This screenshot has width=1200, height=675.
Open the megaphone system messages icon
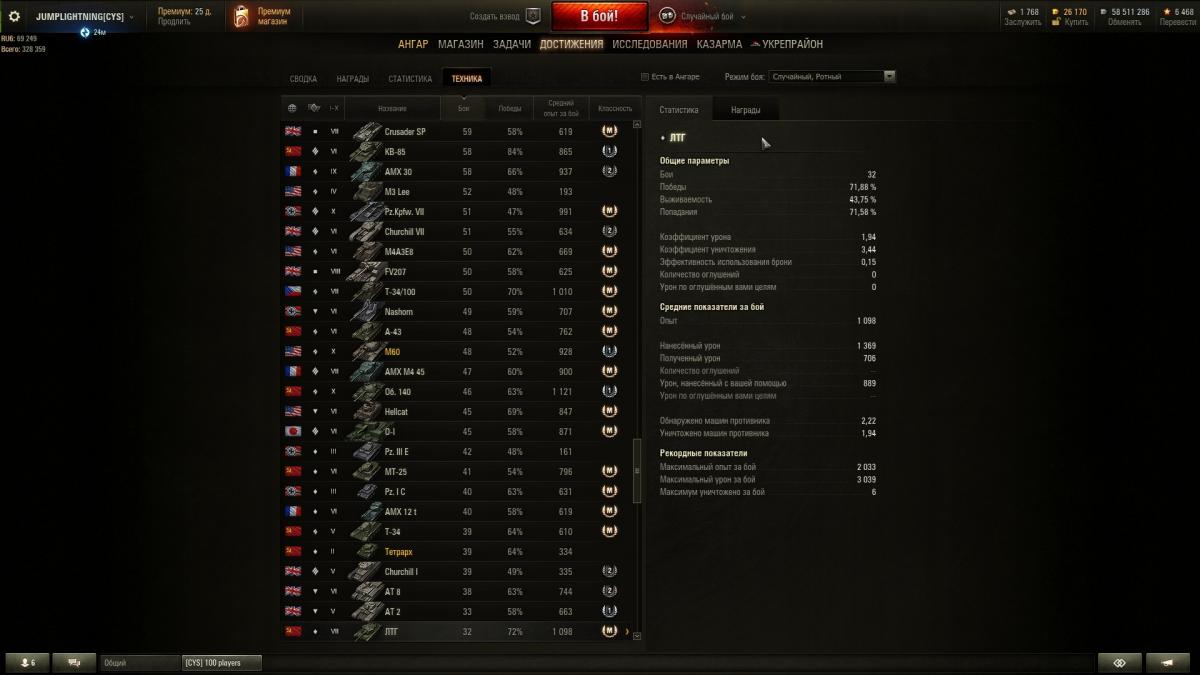1167,663
